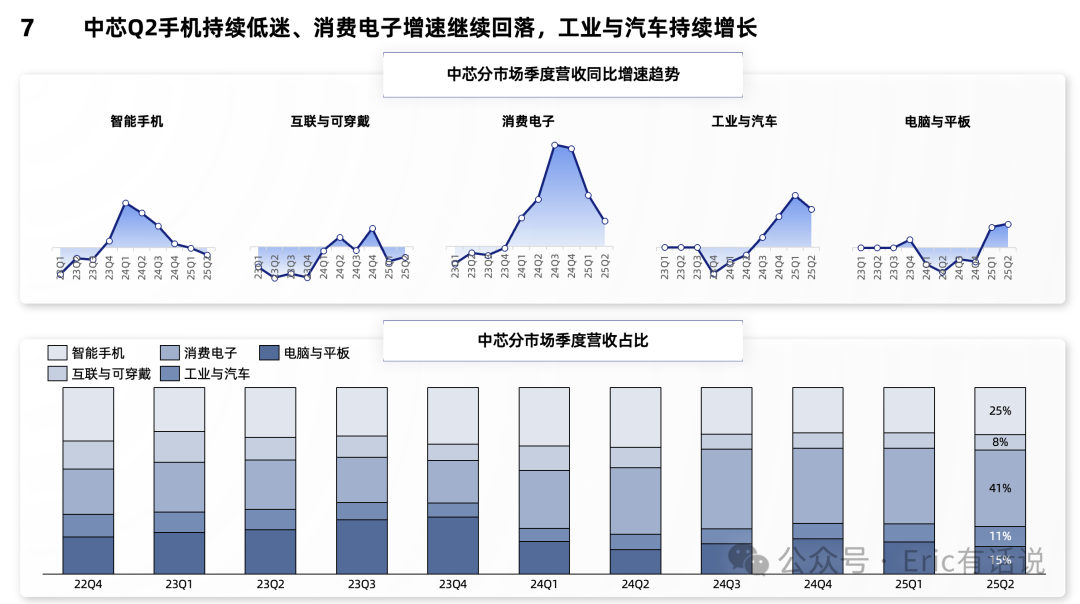Click the 工业与汽车 legend color swatch
The width and height of the screenshot is (1080, 604).
click(x=169, y=374)
